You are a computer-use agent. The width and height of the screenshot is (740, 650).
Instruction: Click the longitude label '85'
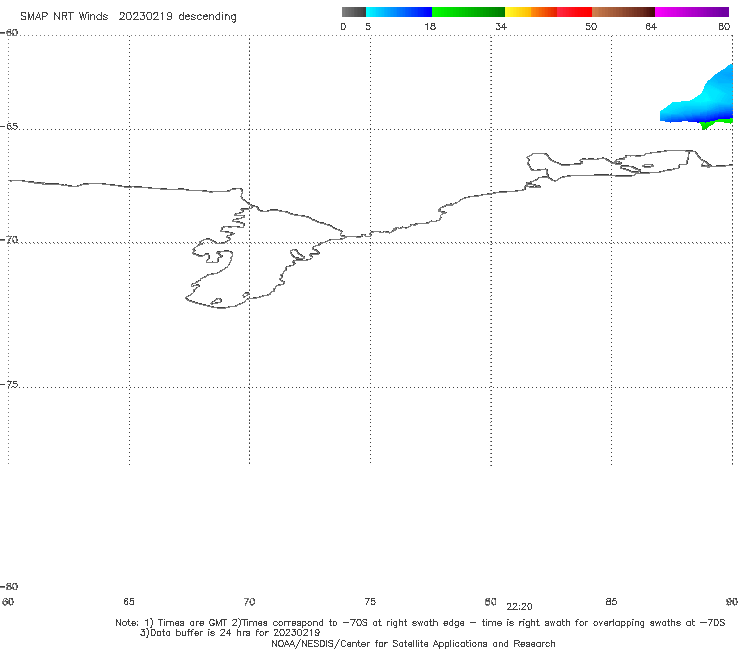coord(611,602)
